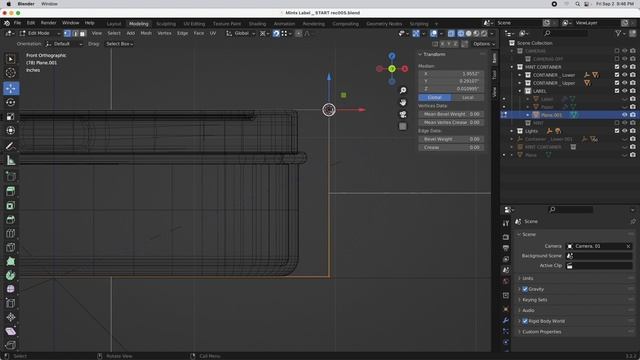Viewport: 640px width, 360px height.
Task: Select the Spin tool
Action: click(11, 276)
